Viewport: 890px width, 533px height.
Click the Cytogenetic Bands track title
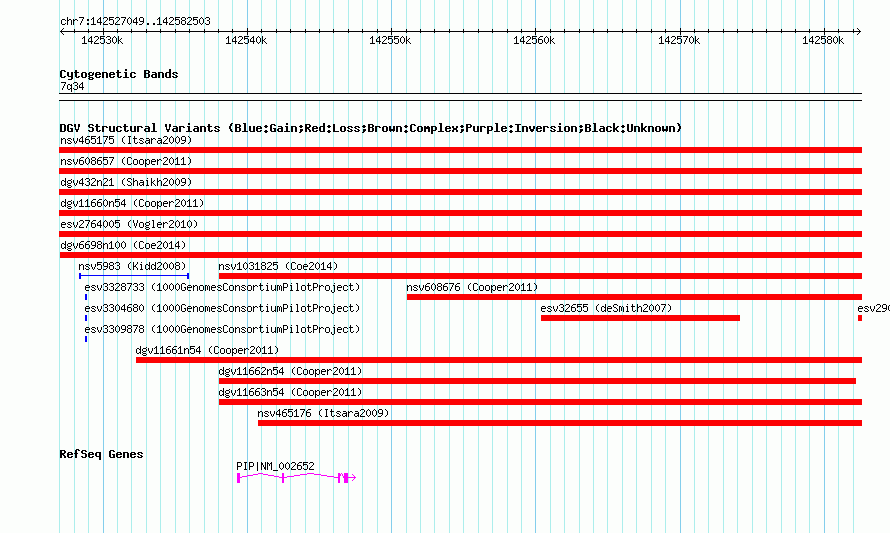click(119, 74)
